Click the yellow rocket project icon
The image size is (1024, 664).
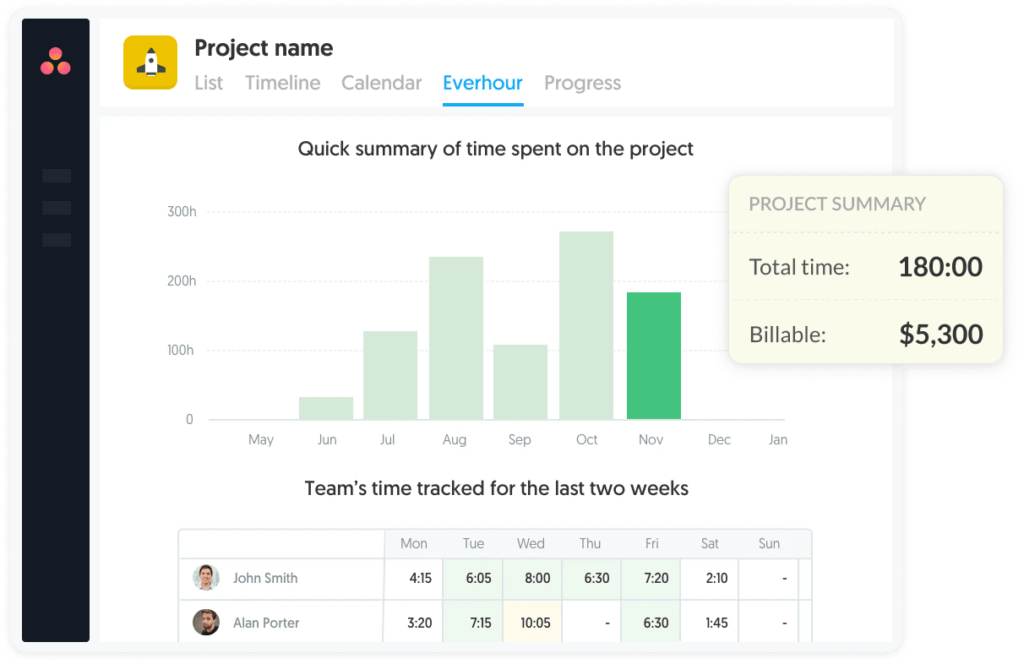(x=150, y=62)
